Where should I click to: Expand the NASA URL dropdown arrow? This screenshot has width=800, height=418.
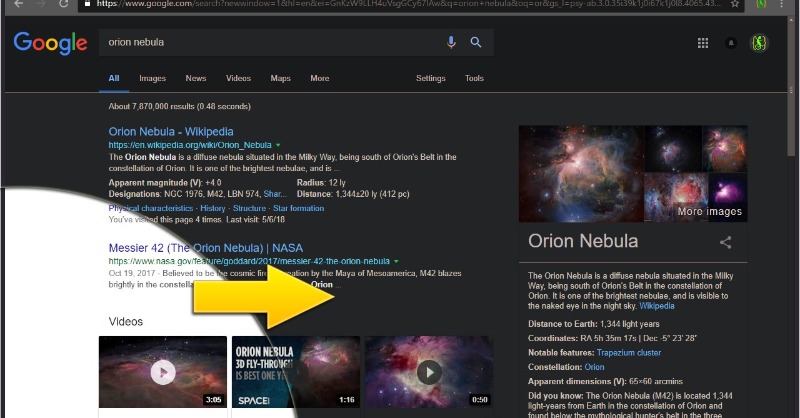click(x=396, y=261)
